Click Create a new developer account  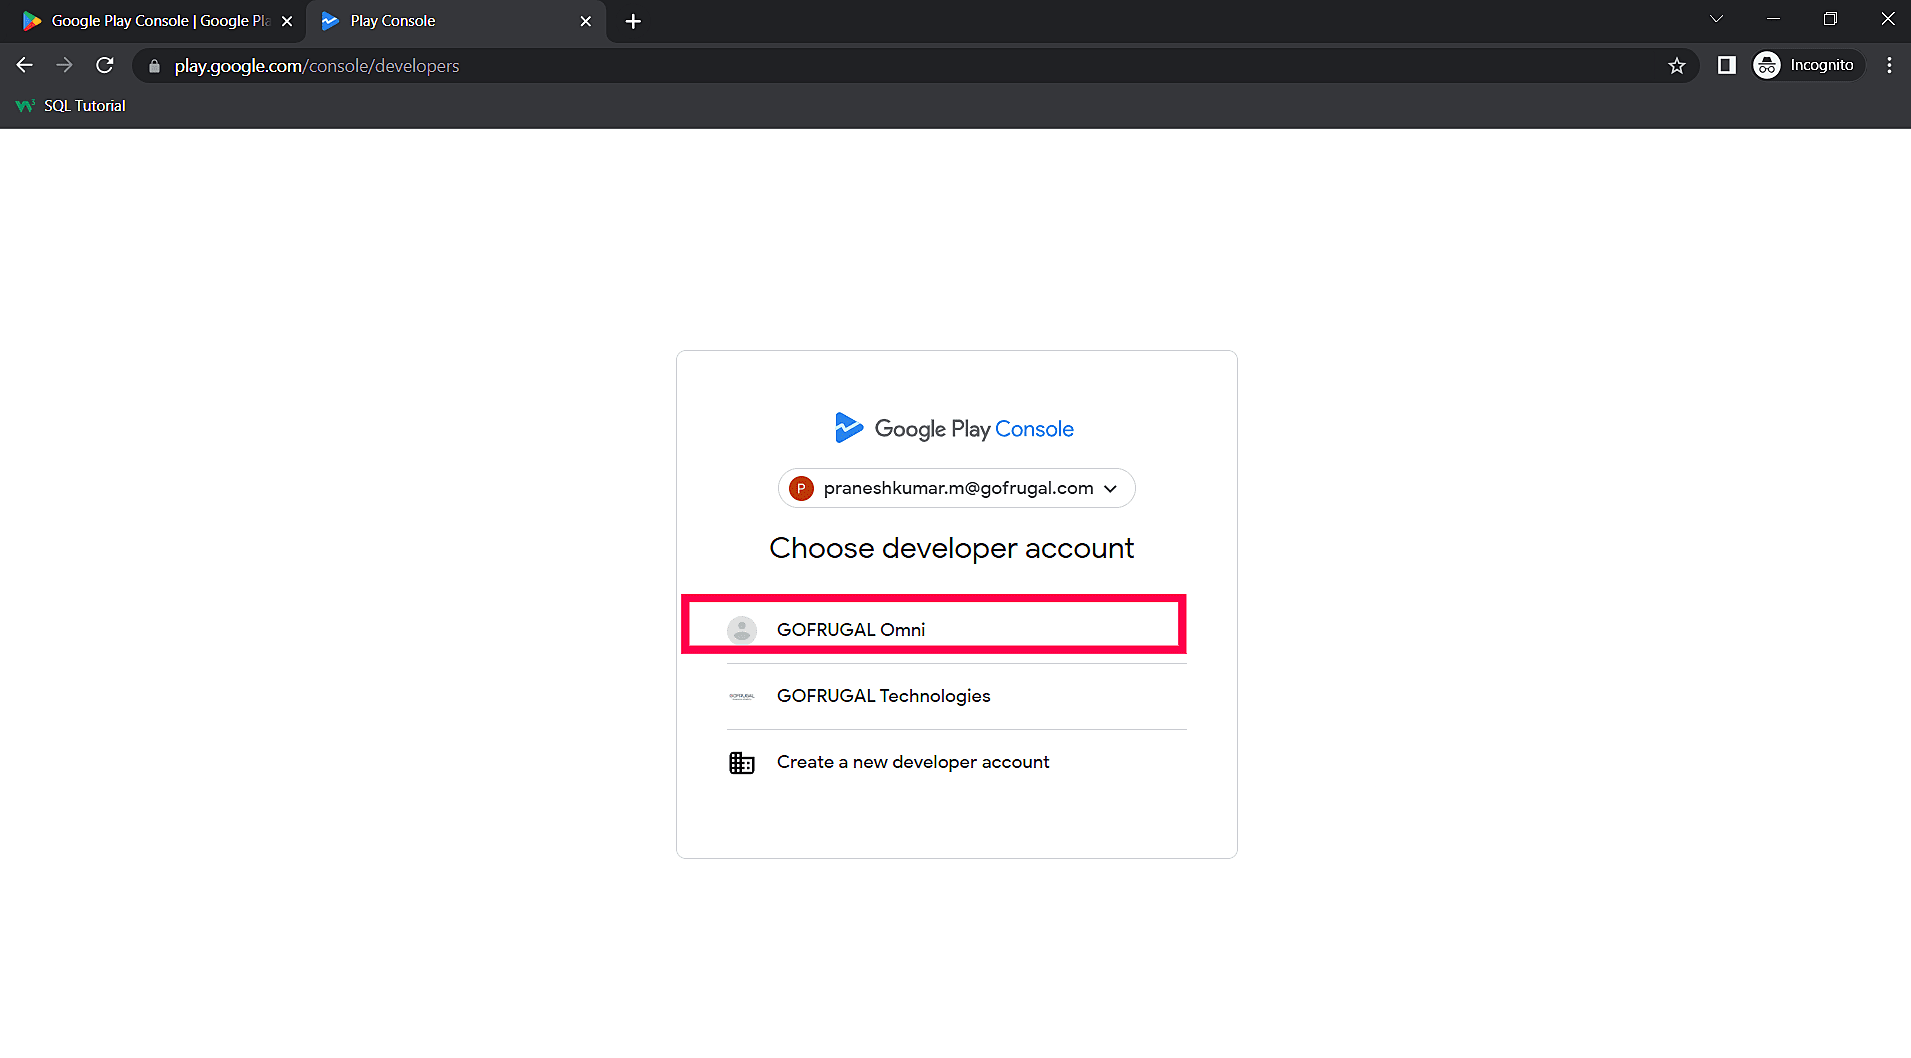[x=957, y=762]
